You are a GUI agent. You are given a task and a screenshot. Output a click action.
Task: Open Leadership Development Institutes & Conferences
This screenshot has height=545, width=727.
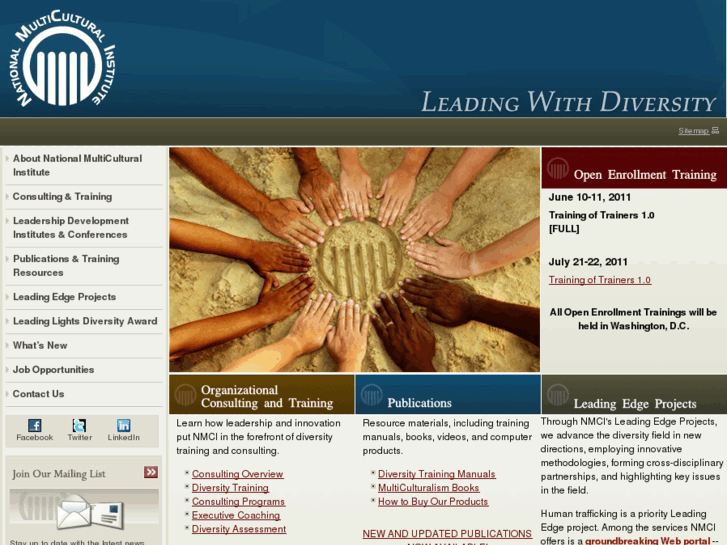[70, 228]
